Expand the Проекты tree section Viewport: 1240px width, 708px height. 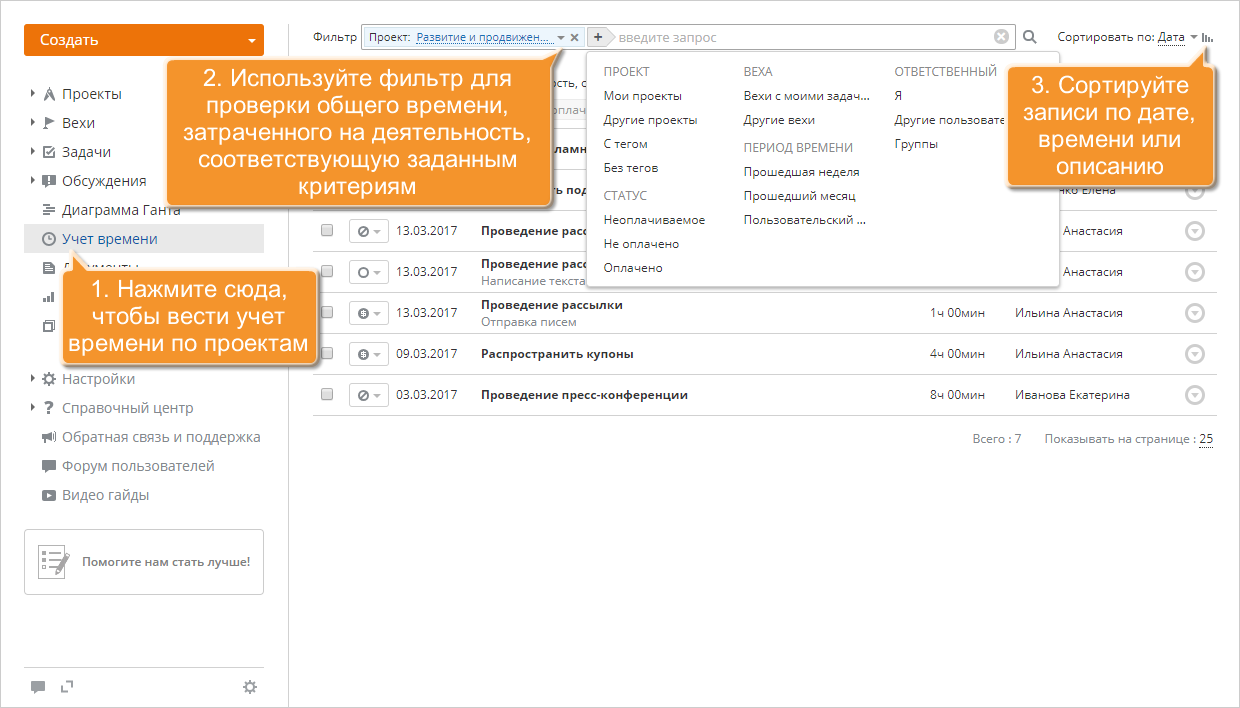[x=33, y=94]
